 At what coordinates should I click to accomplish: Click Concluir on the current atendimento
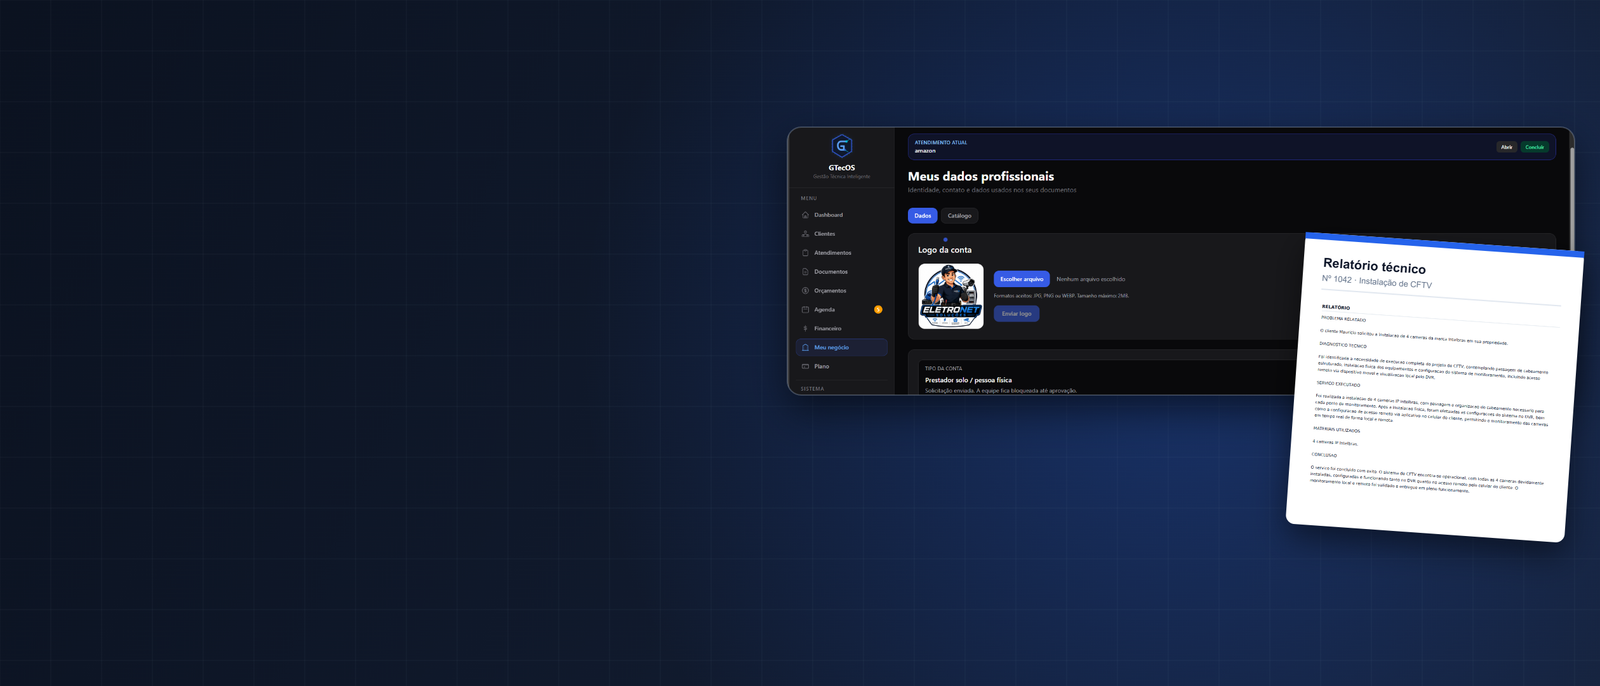coord(1534,147)
